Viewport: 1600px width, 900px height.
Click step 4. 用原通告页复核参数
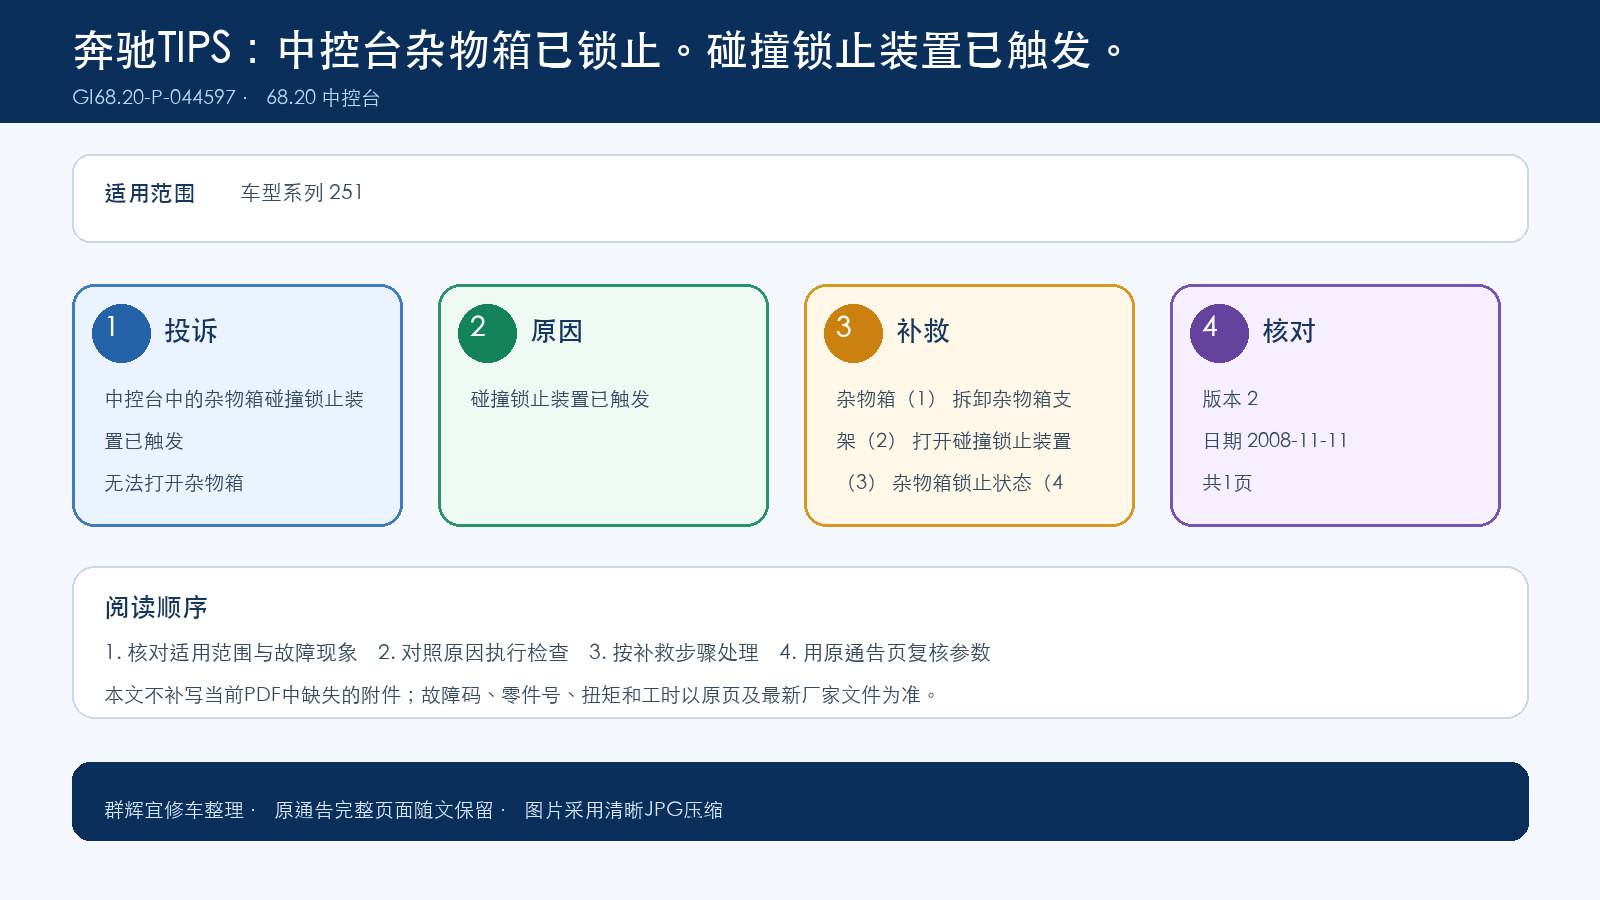(885, 653)
